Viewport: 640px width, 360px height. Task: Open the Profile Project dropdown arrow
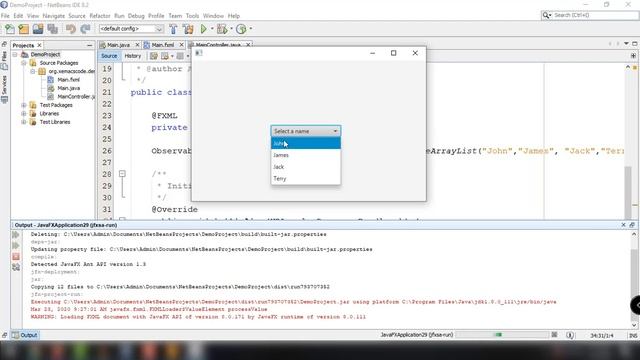(251, 29)
